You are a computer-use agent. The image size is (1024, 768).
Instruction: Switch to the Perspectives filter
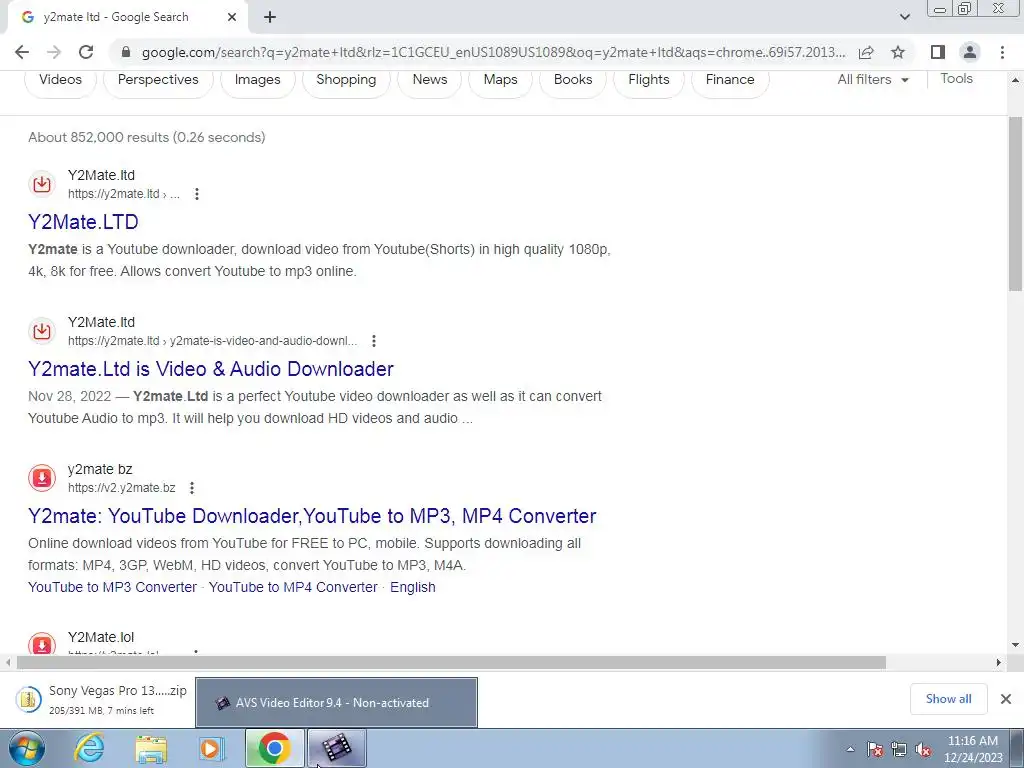[158, 80]
